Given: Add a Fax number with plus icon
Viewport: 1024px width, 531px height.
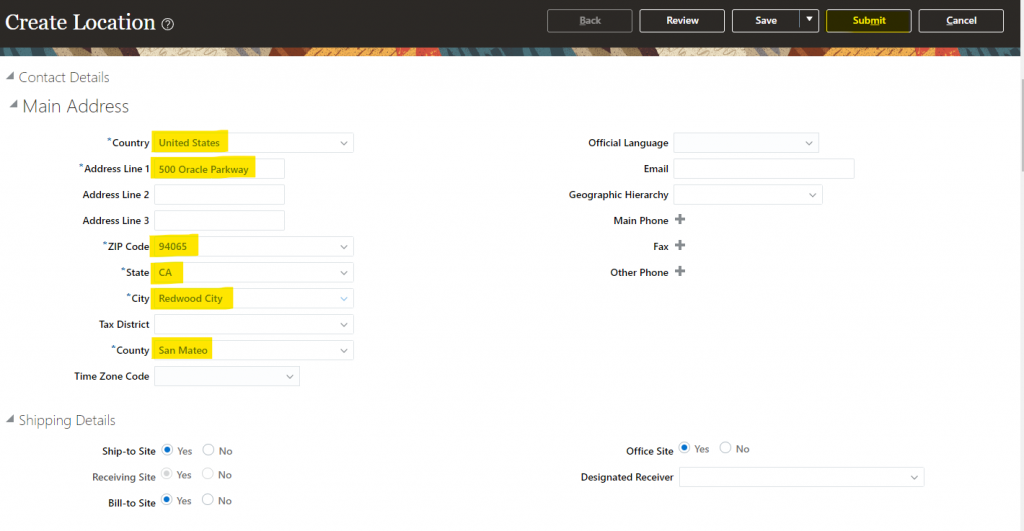Looking at the screenshot, I should (x=680, y=246).
